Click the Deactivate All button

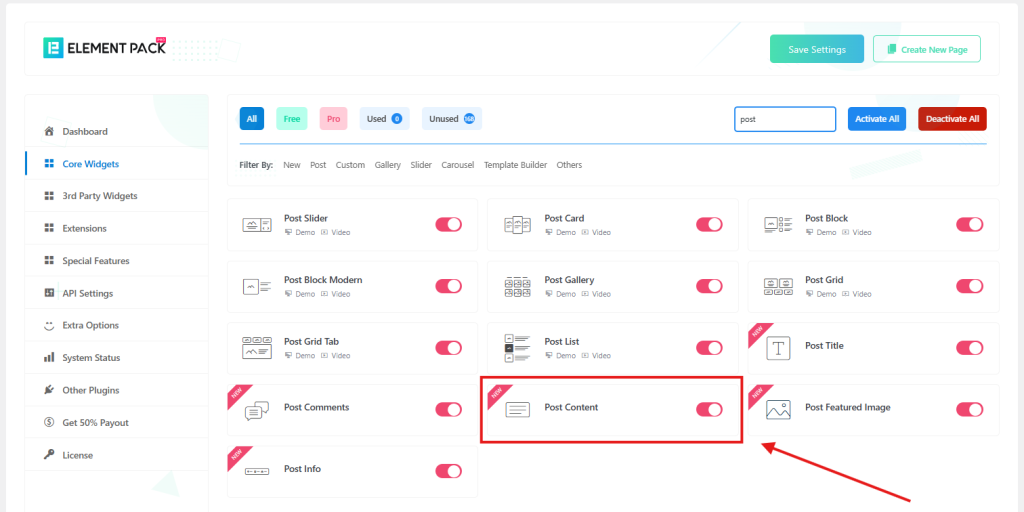tap(951, 119)
